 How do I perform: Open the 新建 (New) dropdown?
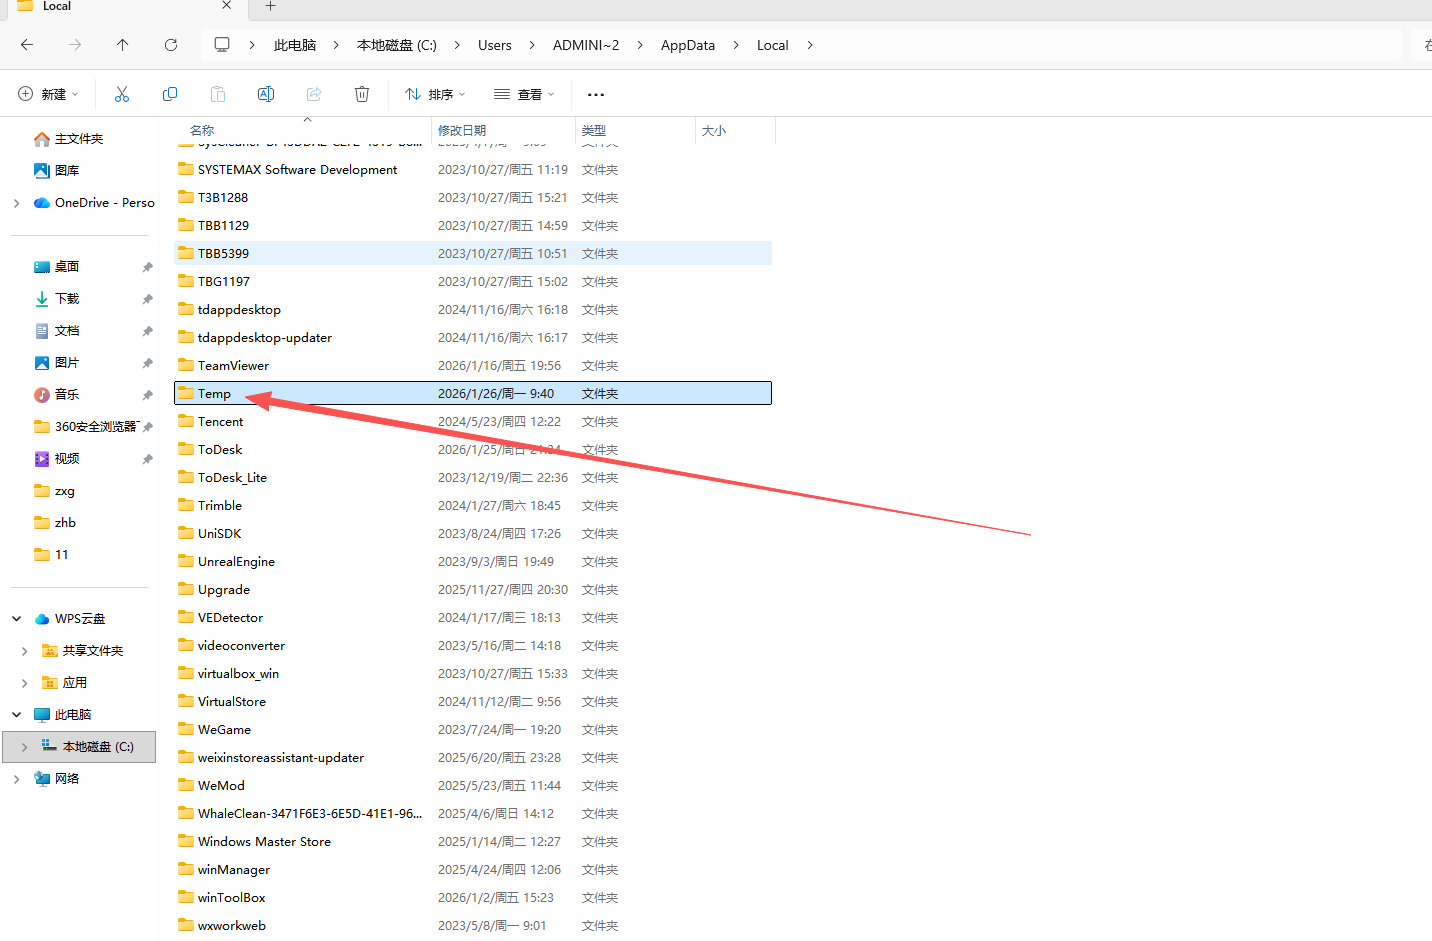pyautogui.click(x=48, y=94)
